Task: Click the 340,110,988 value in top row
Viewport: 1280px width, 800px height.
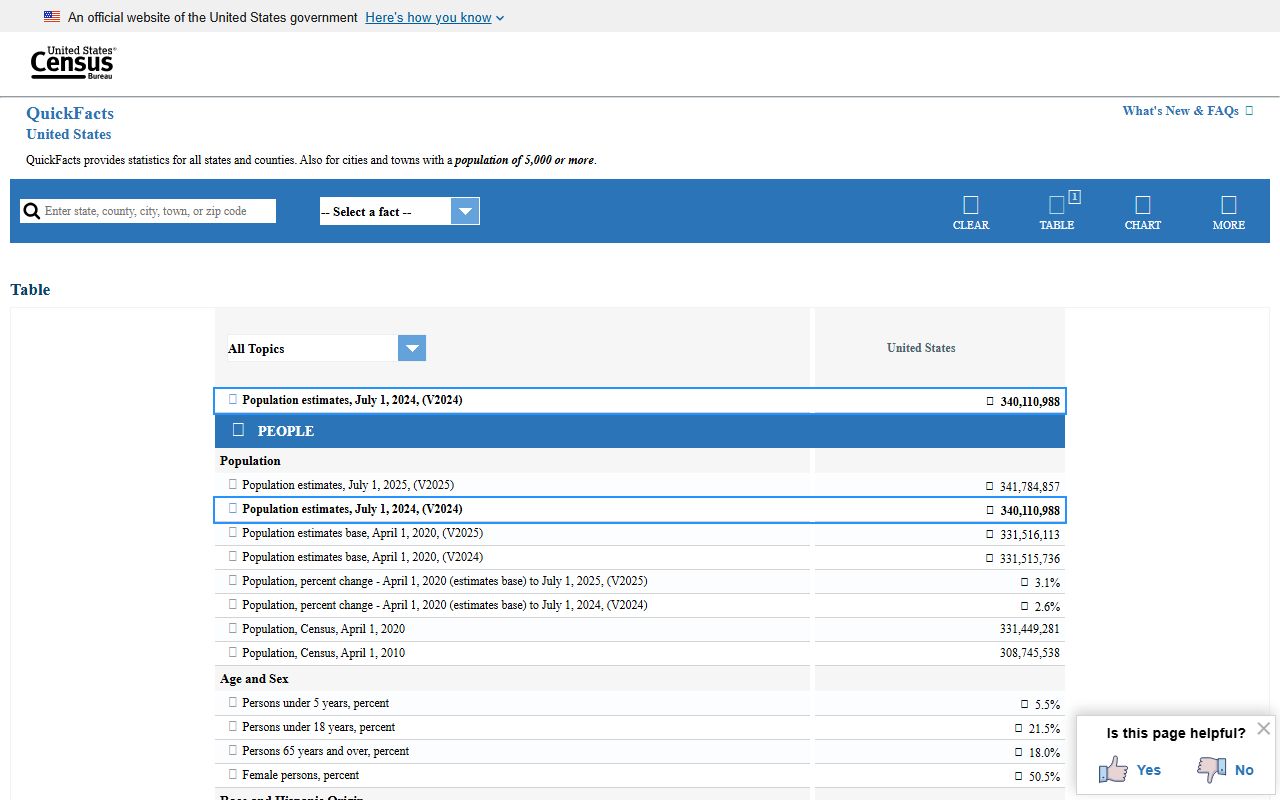Action: point(1030,402)
